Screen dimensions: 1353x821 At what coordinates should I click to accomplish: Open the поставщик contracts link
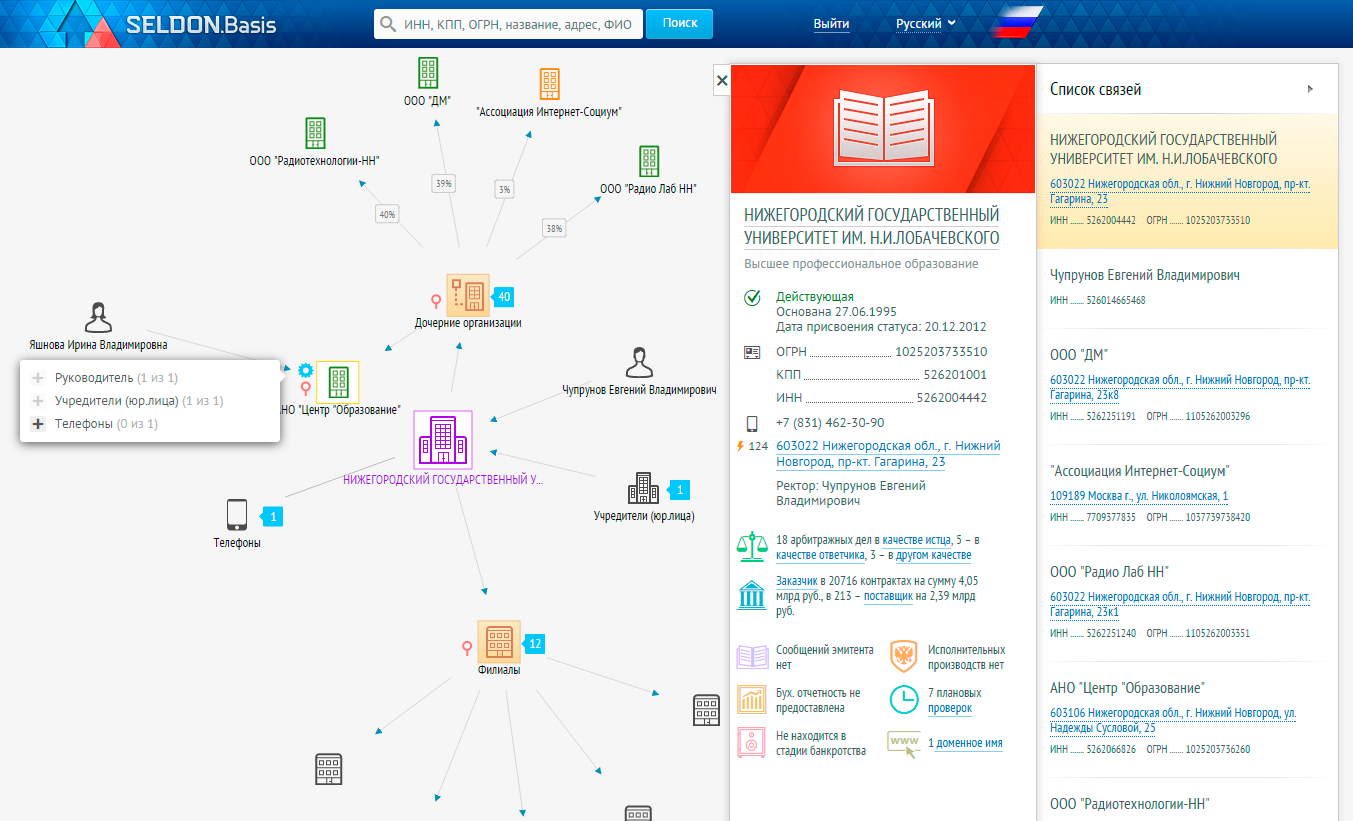coord(889,596)
